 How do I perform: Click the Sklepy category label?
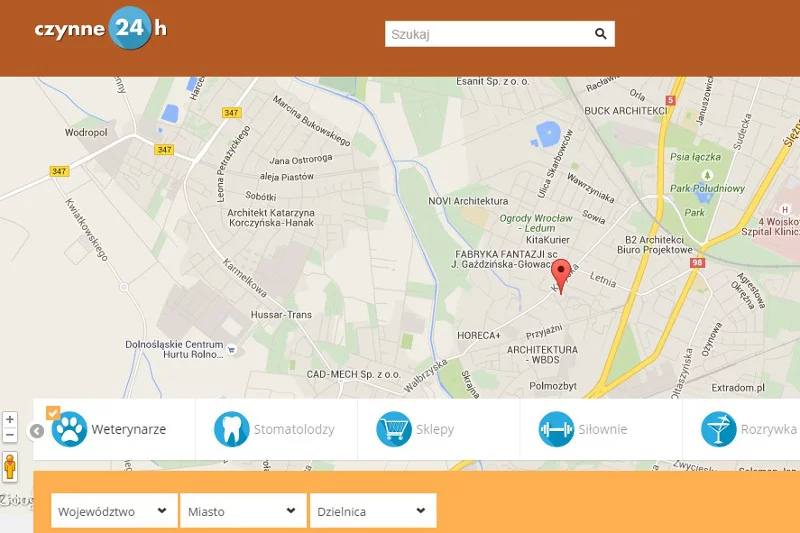pyautogui.click(x=435, y=429)
